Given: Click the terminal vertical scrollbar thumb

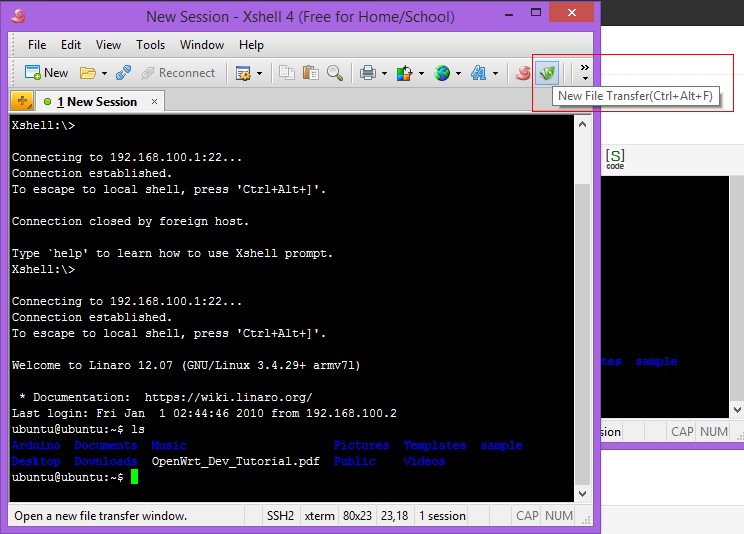Looking at the screenshot, I should (583, 334).
